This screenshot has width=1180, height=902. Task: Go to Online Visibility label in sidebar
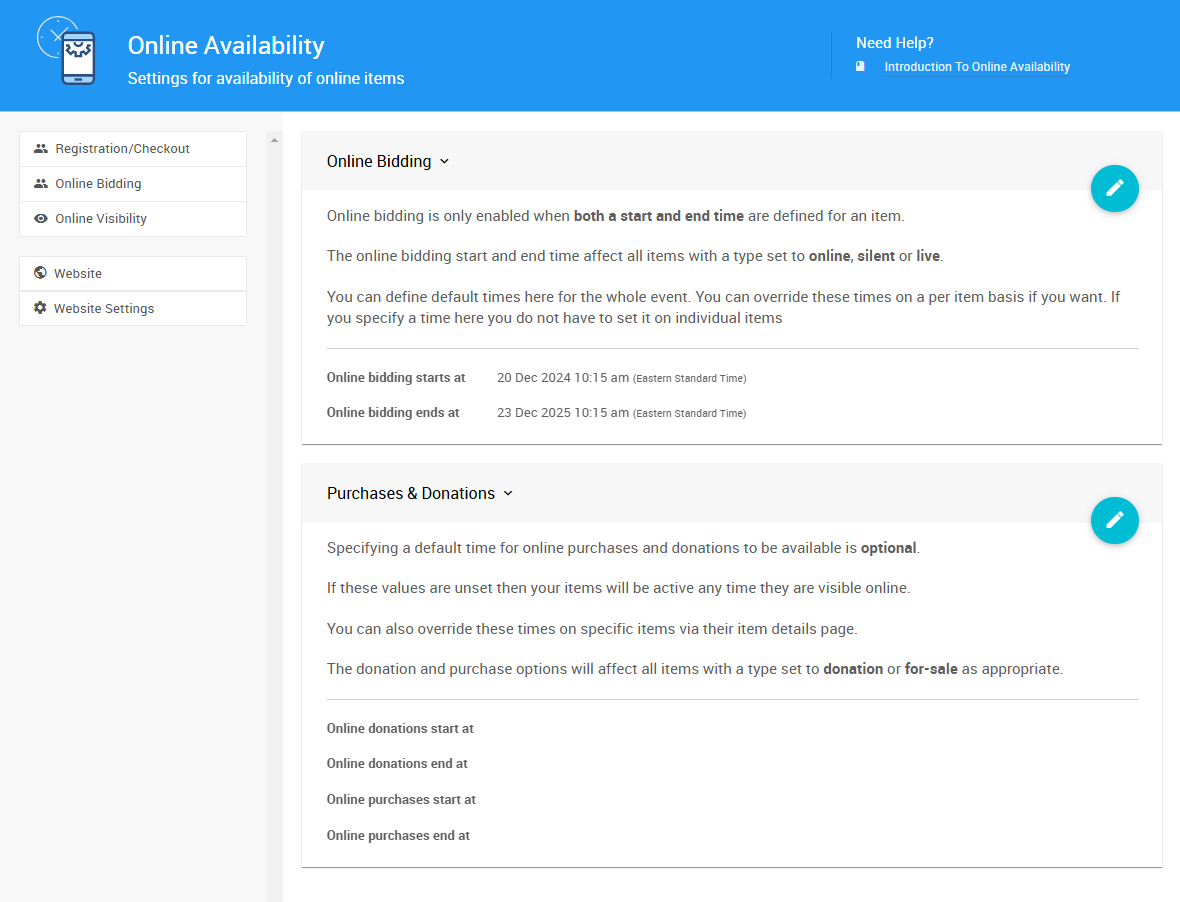tap(101, 219)
